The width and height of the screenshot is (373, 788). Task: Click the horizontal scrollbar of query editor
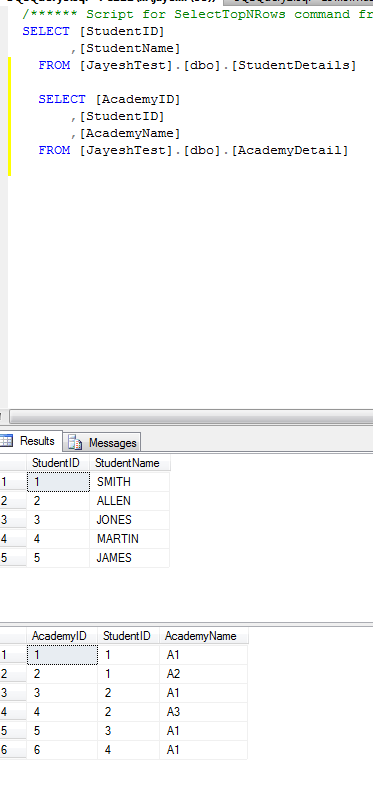[191, 417]
